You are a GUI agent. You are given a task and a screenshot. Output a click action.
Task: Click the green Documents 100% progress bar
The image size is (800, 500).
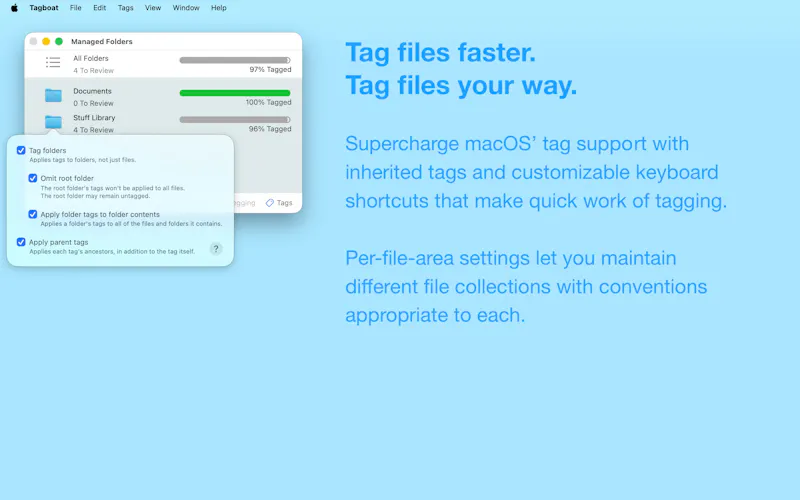pyautogui.click(x=235, y=93)
